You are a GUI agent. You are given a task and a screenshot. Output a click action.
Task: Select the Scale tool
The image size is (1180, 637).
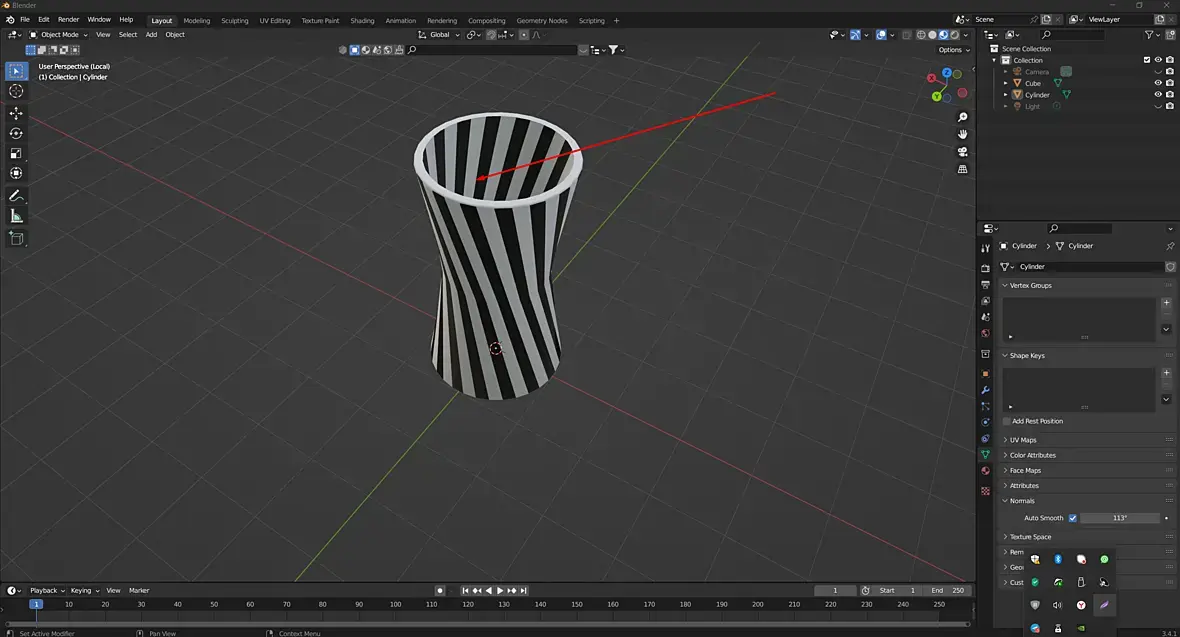16,153
